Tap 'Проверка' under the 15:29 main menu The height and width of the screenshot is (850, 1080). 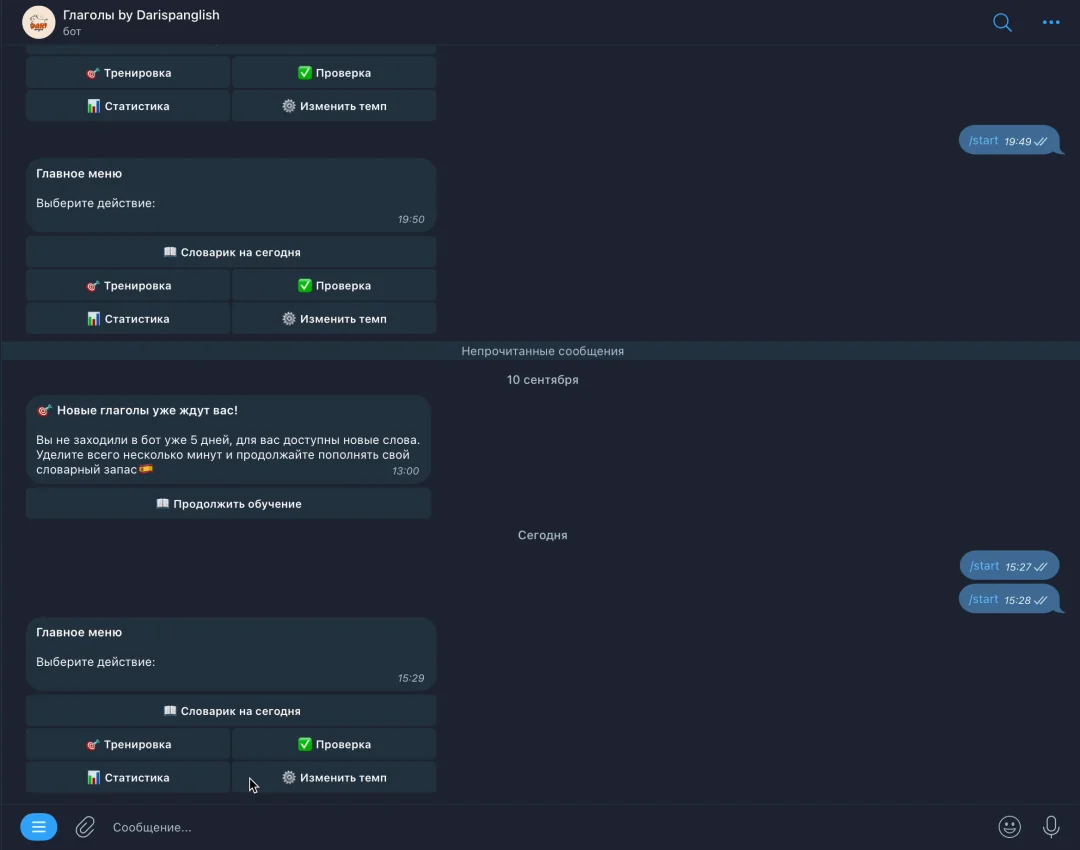(334, 744)
